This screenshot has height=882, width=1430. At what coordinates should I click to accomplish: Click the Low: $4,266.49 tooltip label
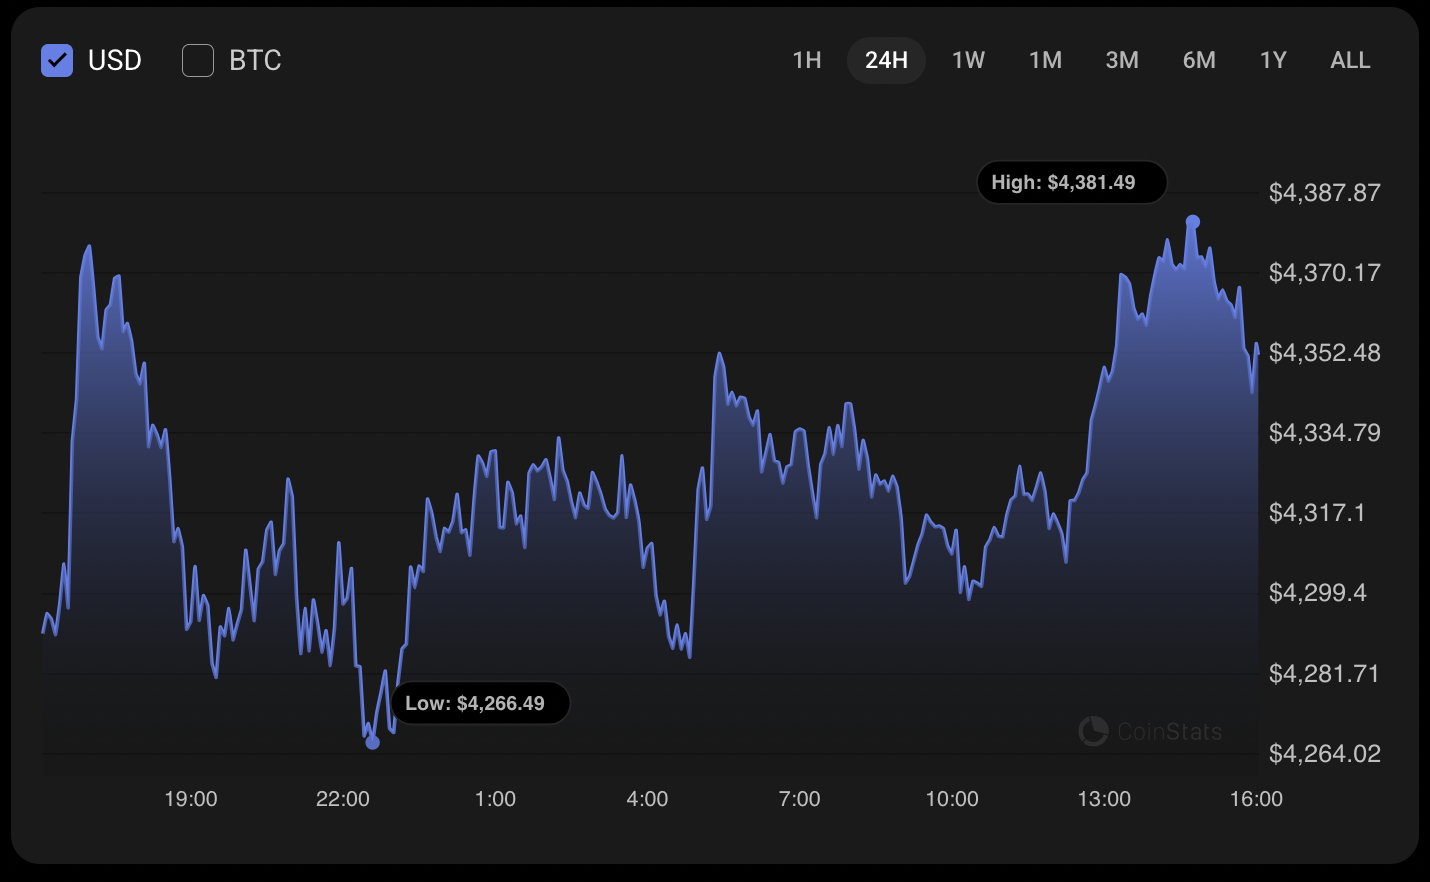[x=480, y=703]
